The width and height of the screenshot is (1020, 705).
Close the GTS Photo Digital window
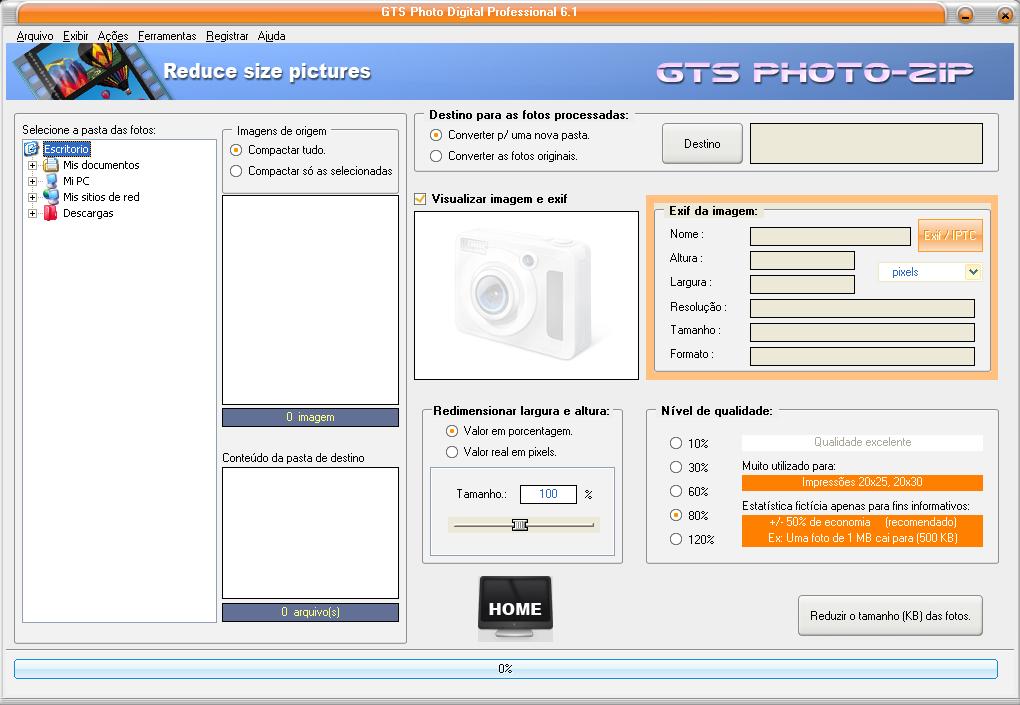click(x=1004, y=14)
